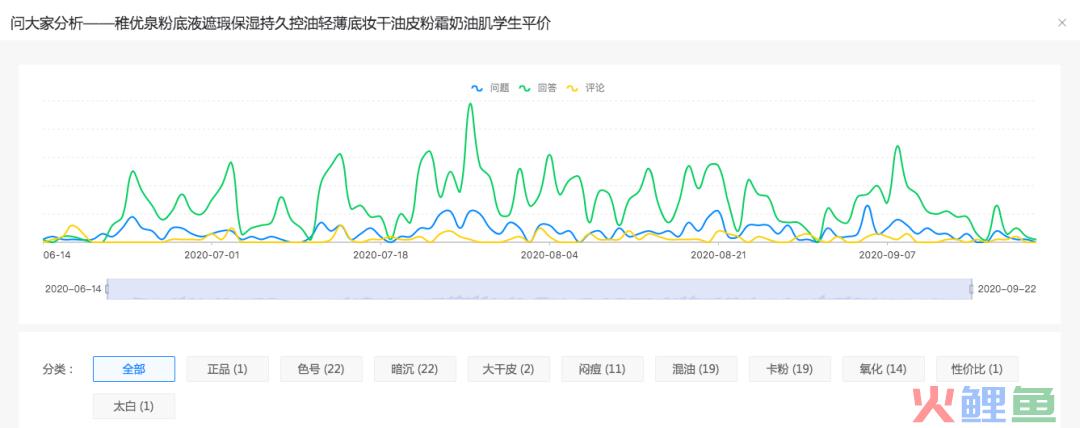Close the 问大家分析 dialog
This screenshot has width=1080, height=428.
pos(1062,23)
